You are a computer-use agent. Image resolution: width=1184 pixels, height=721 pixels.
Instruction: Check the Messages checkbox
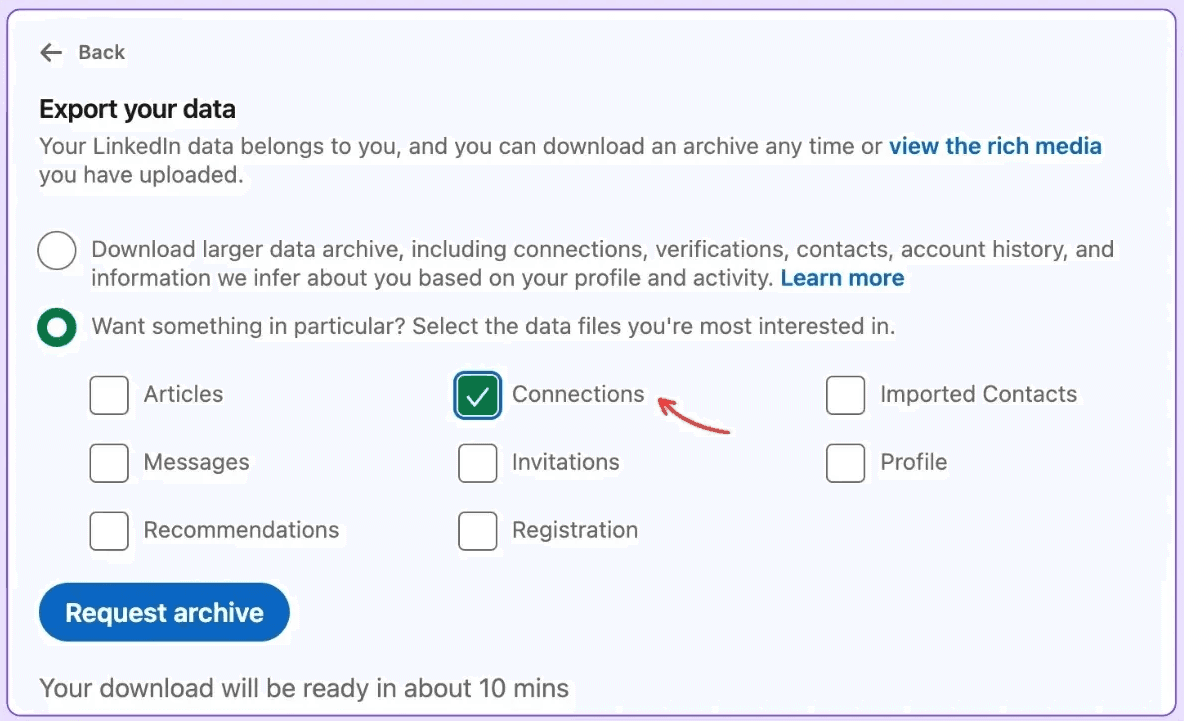[x=109, y=463]
